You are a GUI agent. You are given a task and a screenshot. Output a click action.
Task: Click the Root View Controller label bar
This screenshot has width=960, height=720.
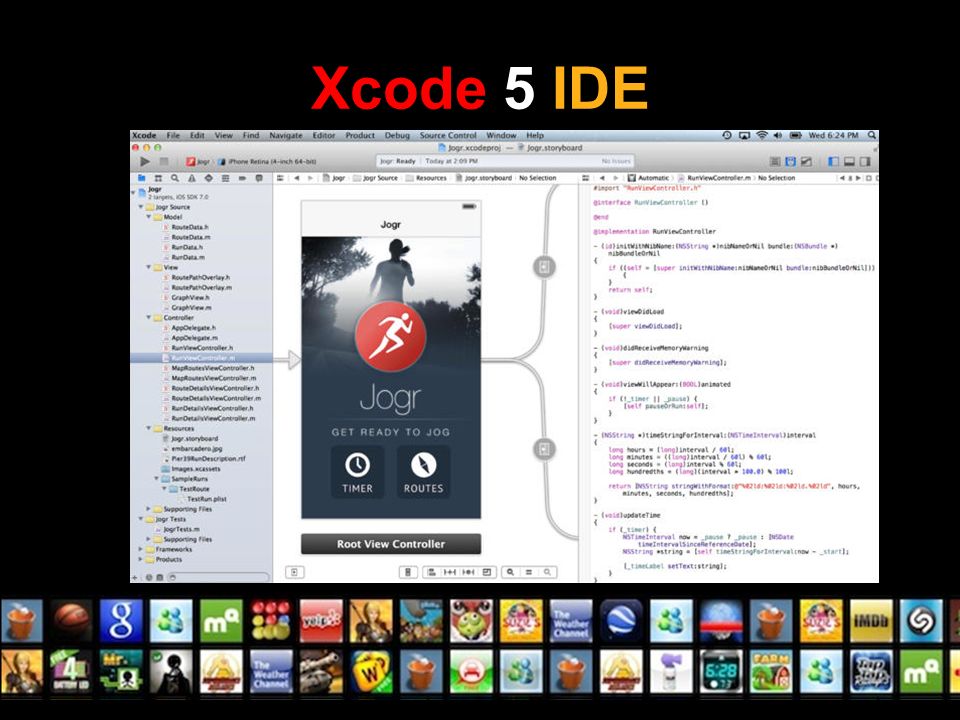click(x=391, y=544)
